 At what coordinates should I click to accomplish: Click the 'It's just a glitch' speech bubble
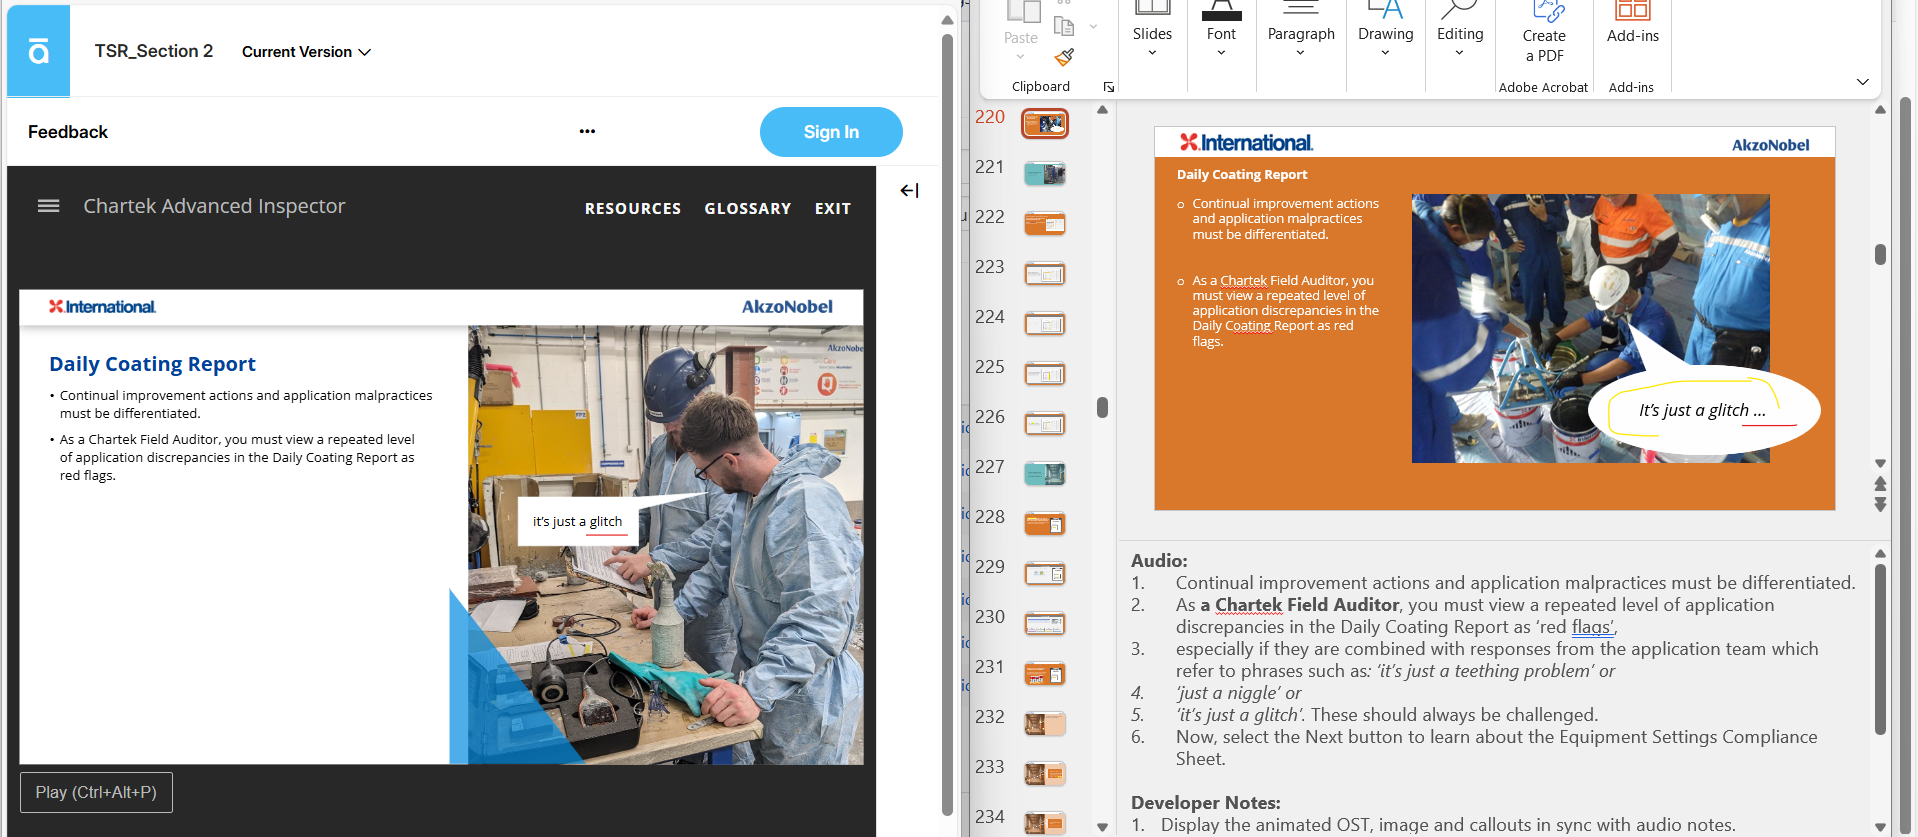[x=1702, y=410]
